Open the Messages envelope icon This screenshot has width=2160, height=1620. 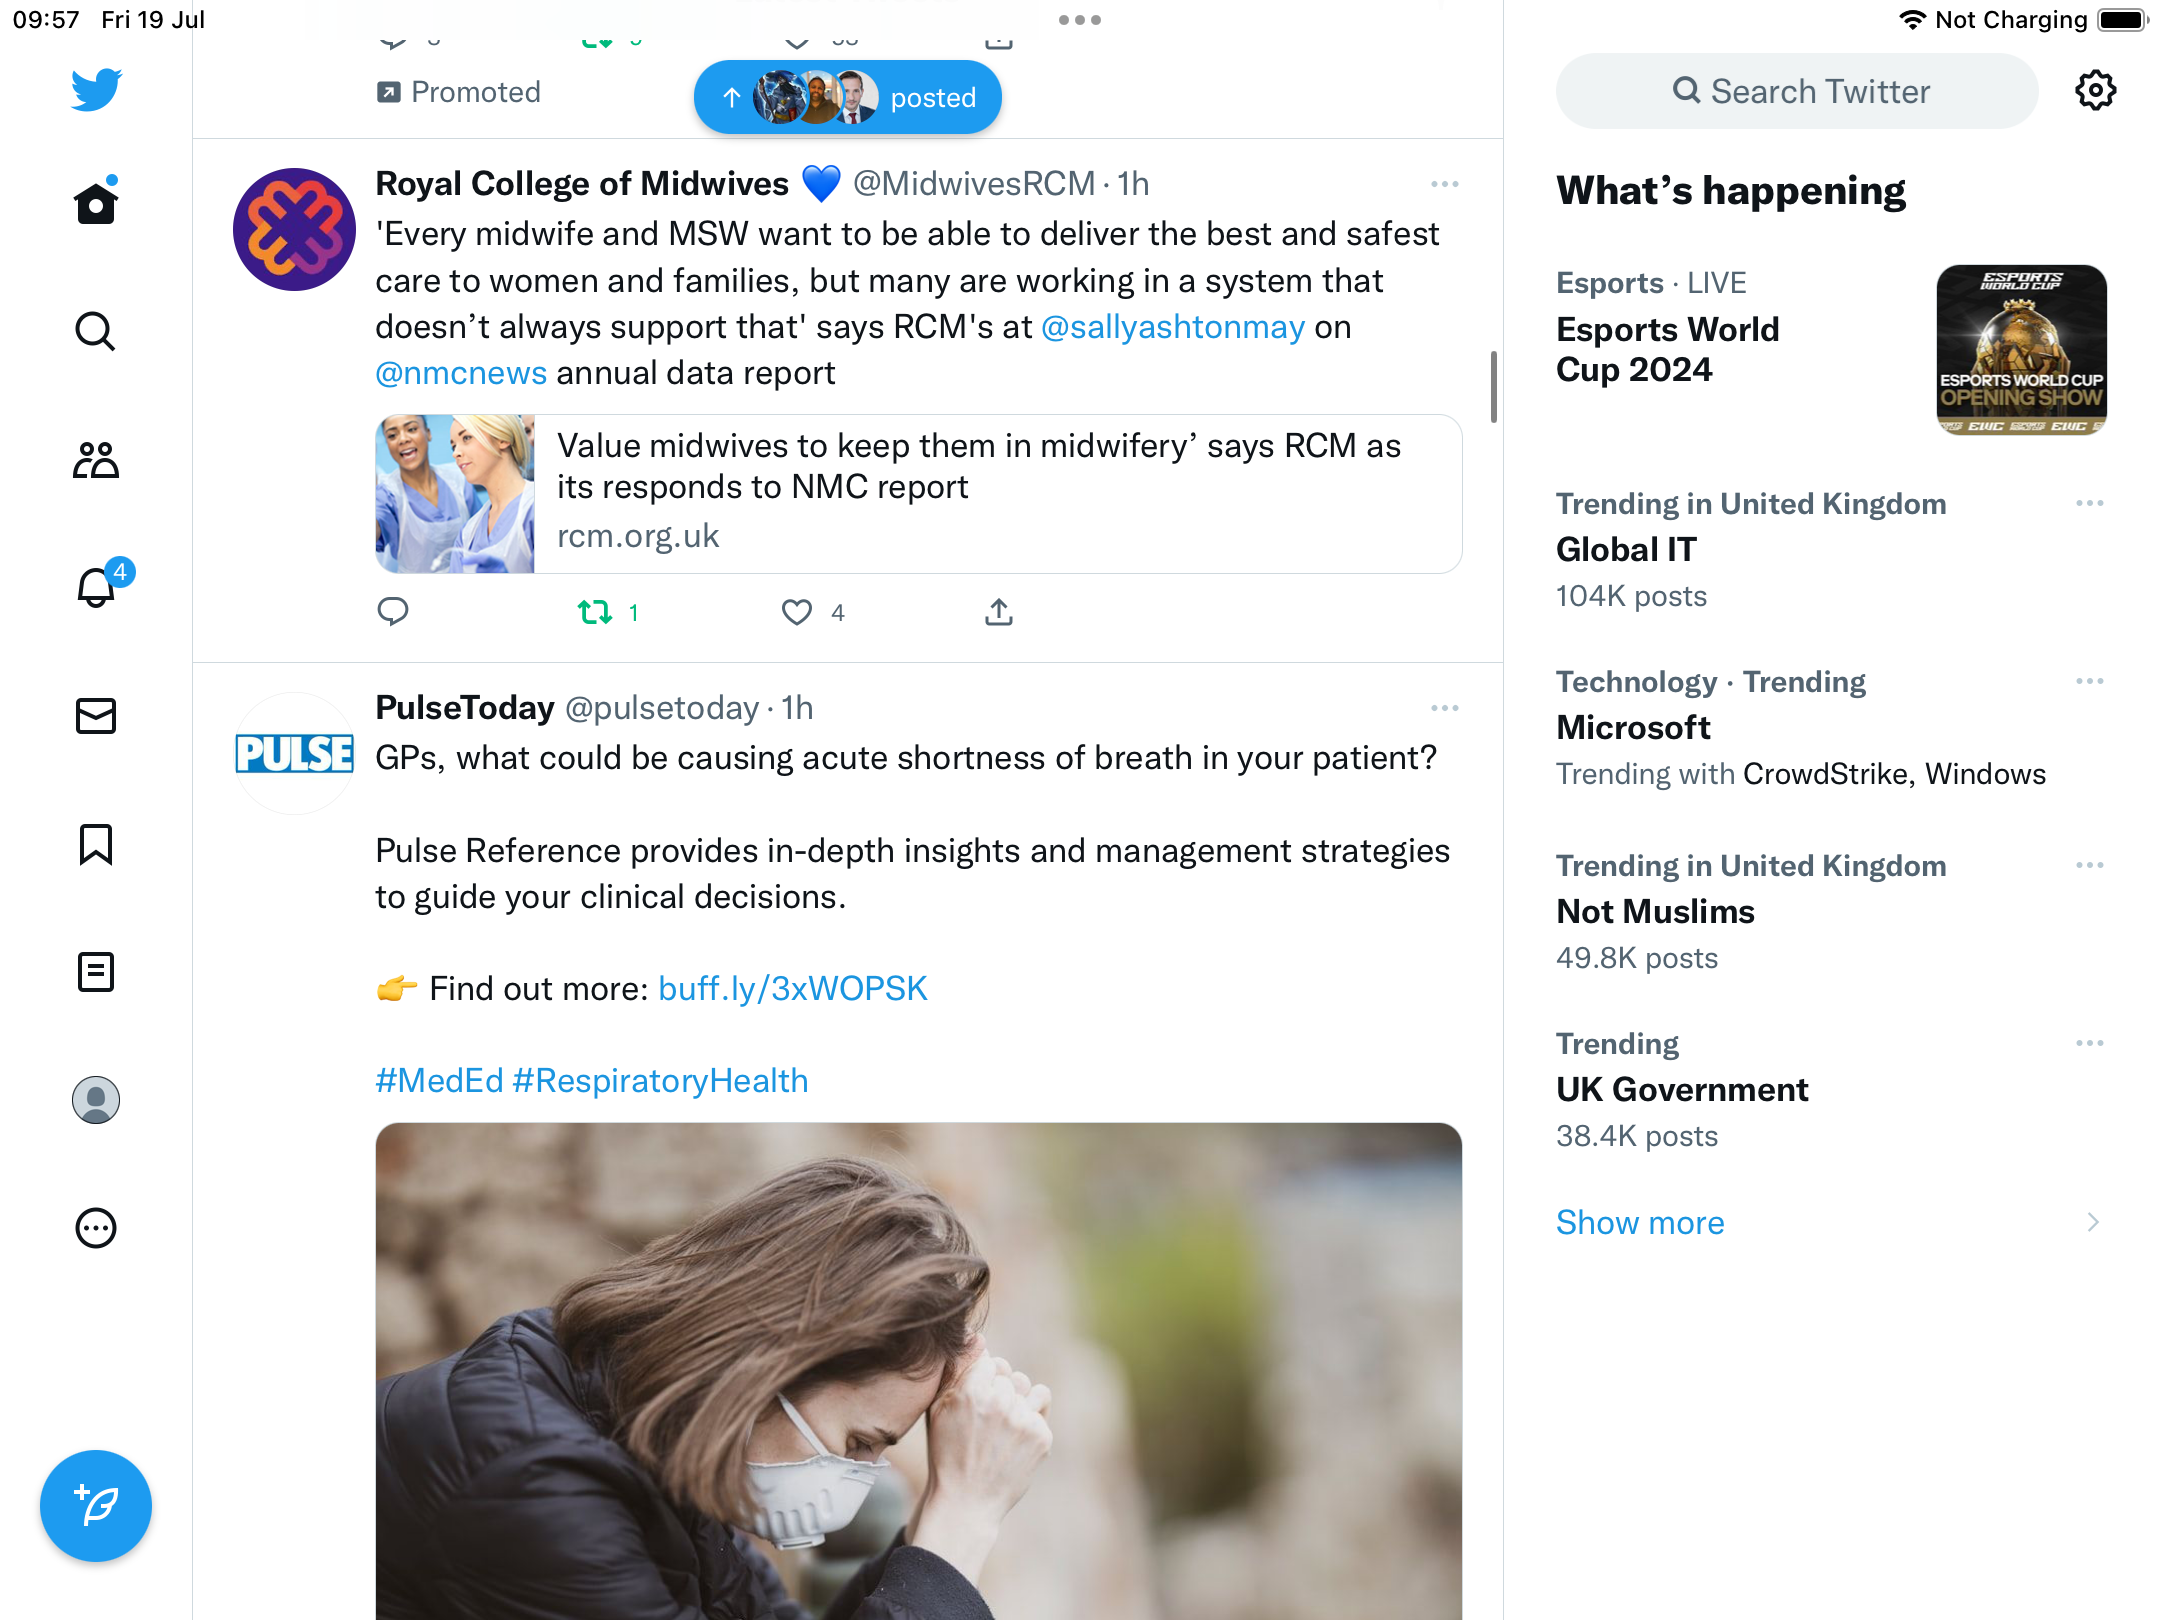coord(96,716)
